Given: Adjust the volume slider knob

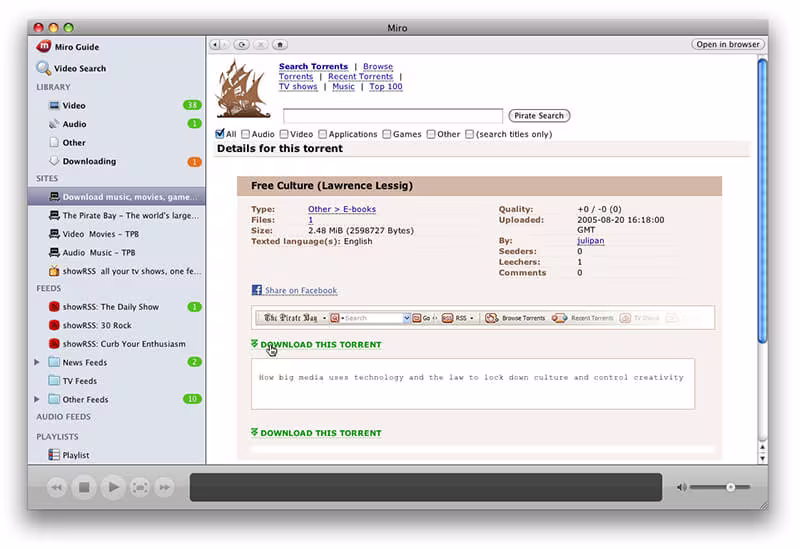Looking at the screenshot, I should [731, 487].
